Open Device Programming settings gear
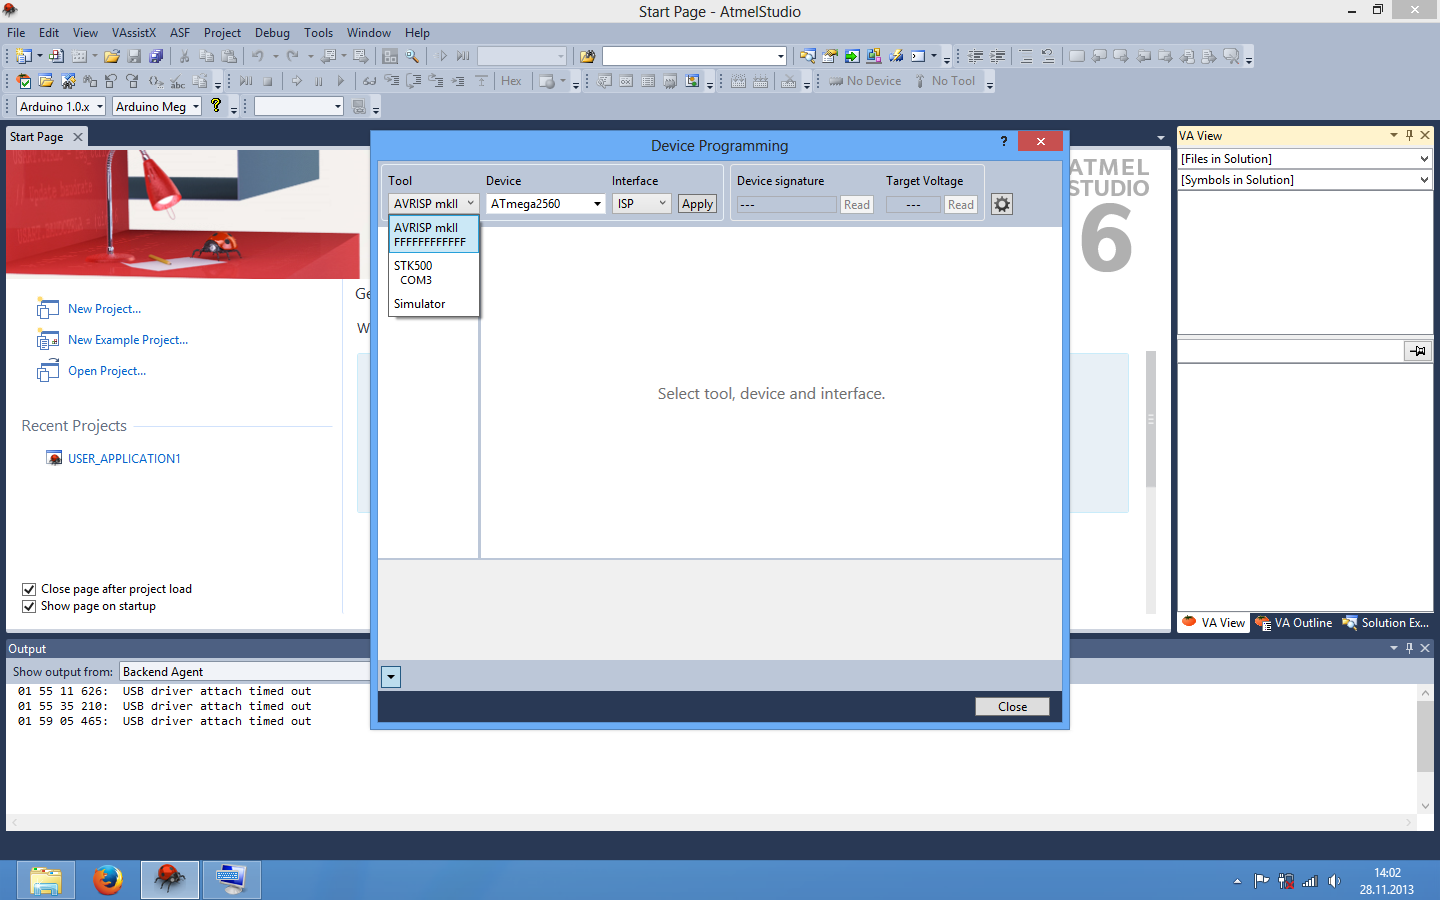 click(x=1002, y=204)
